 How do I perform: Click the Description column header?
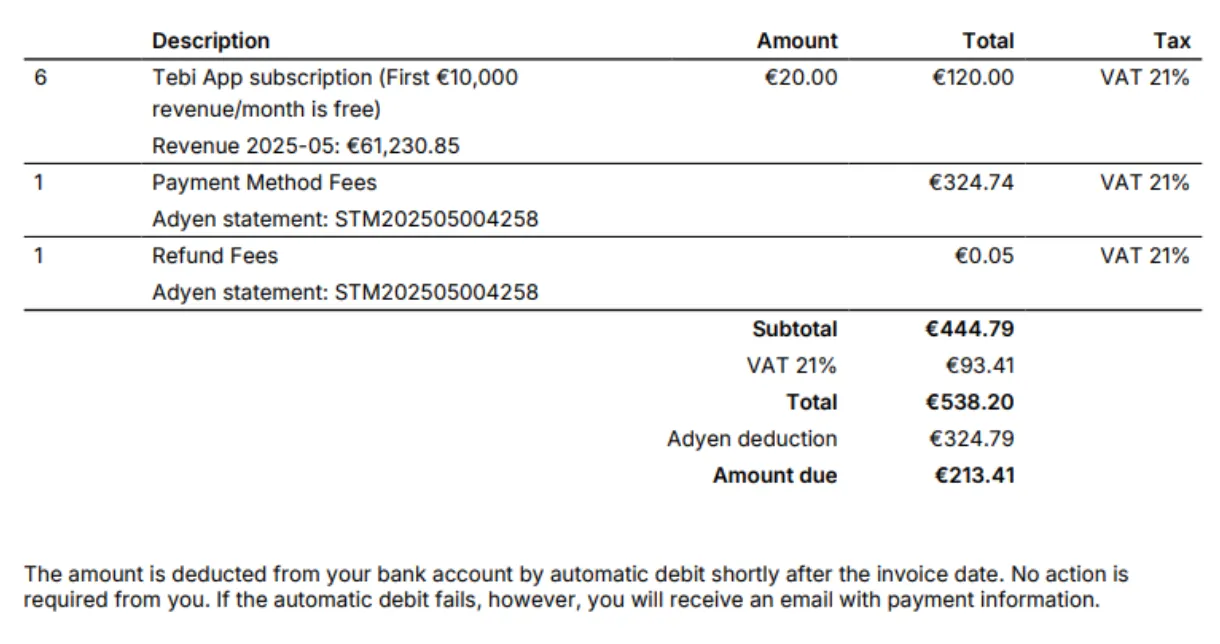(211, 41)
